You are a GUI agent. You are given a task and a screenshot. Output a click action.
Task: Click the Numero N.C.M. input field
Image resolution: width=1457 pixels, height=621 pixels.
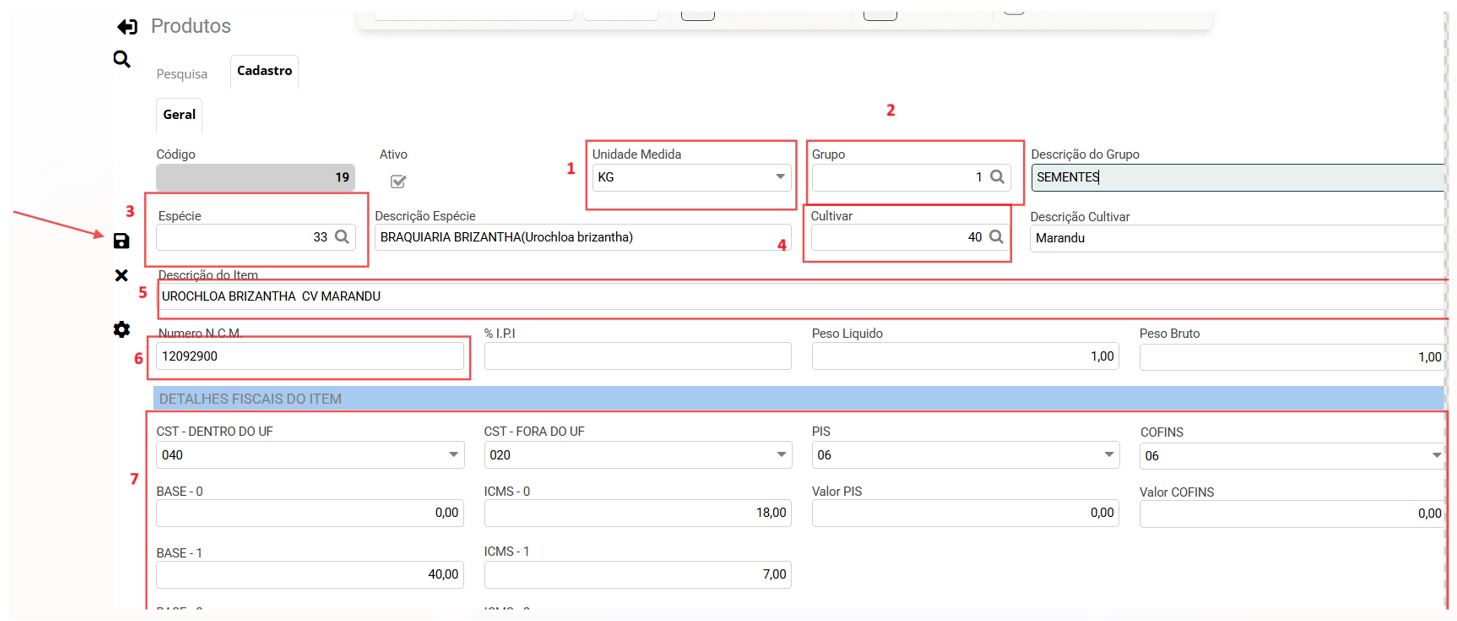(x=310, y=356)
